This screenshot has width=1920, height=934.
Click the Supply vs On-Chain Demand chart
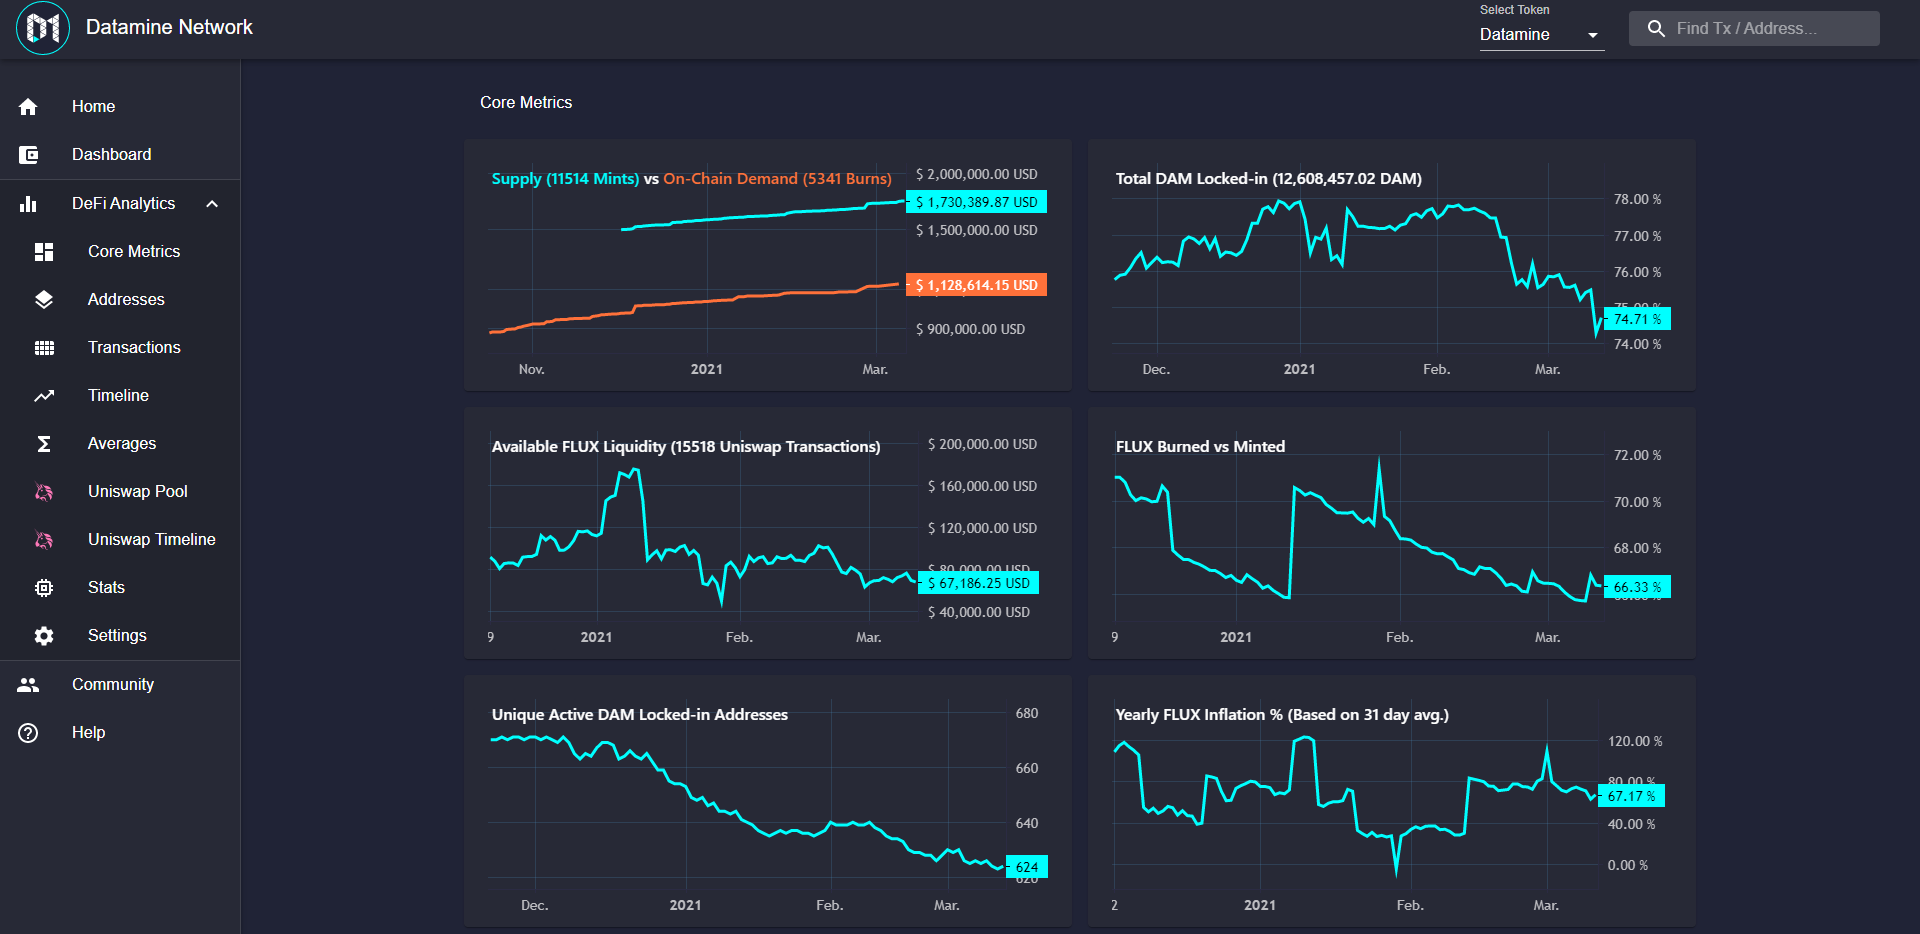768,265
